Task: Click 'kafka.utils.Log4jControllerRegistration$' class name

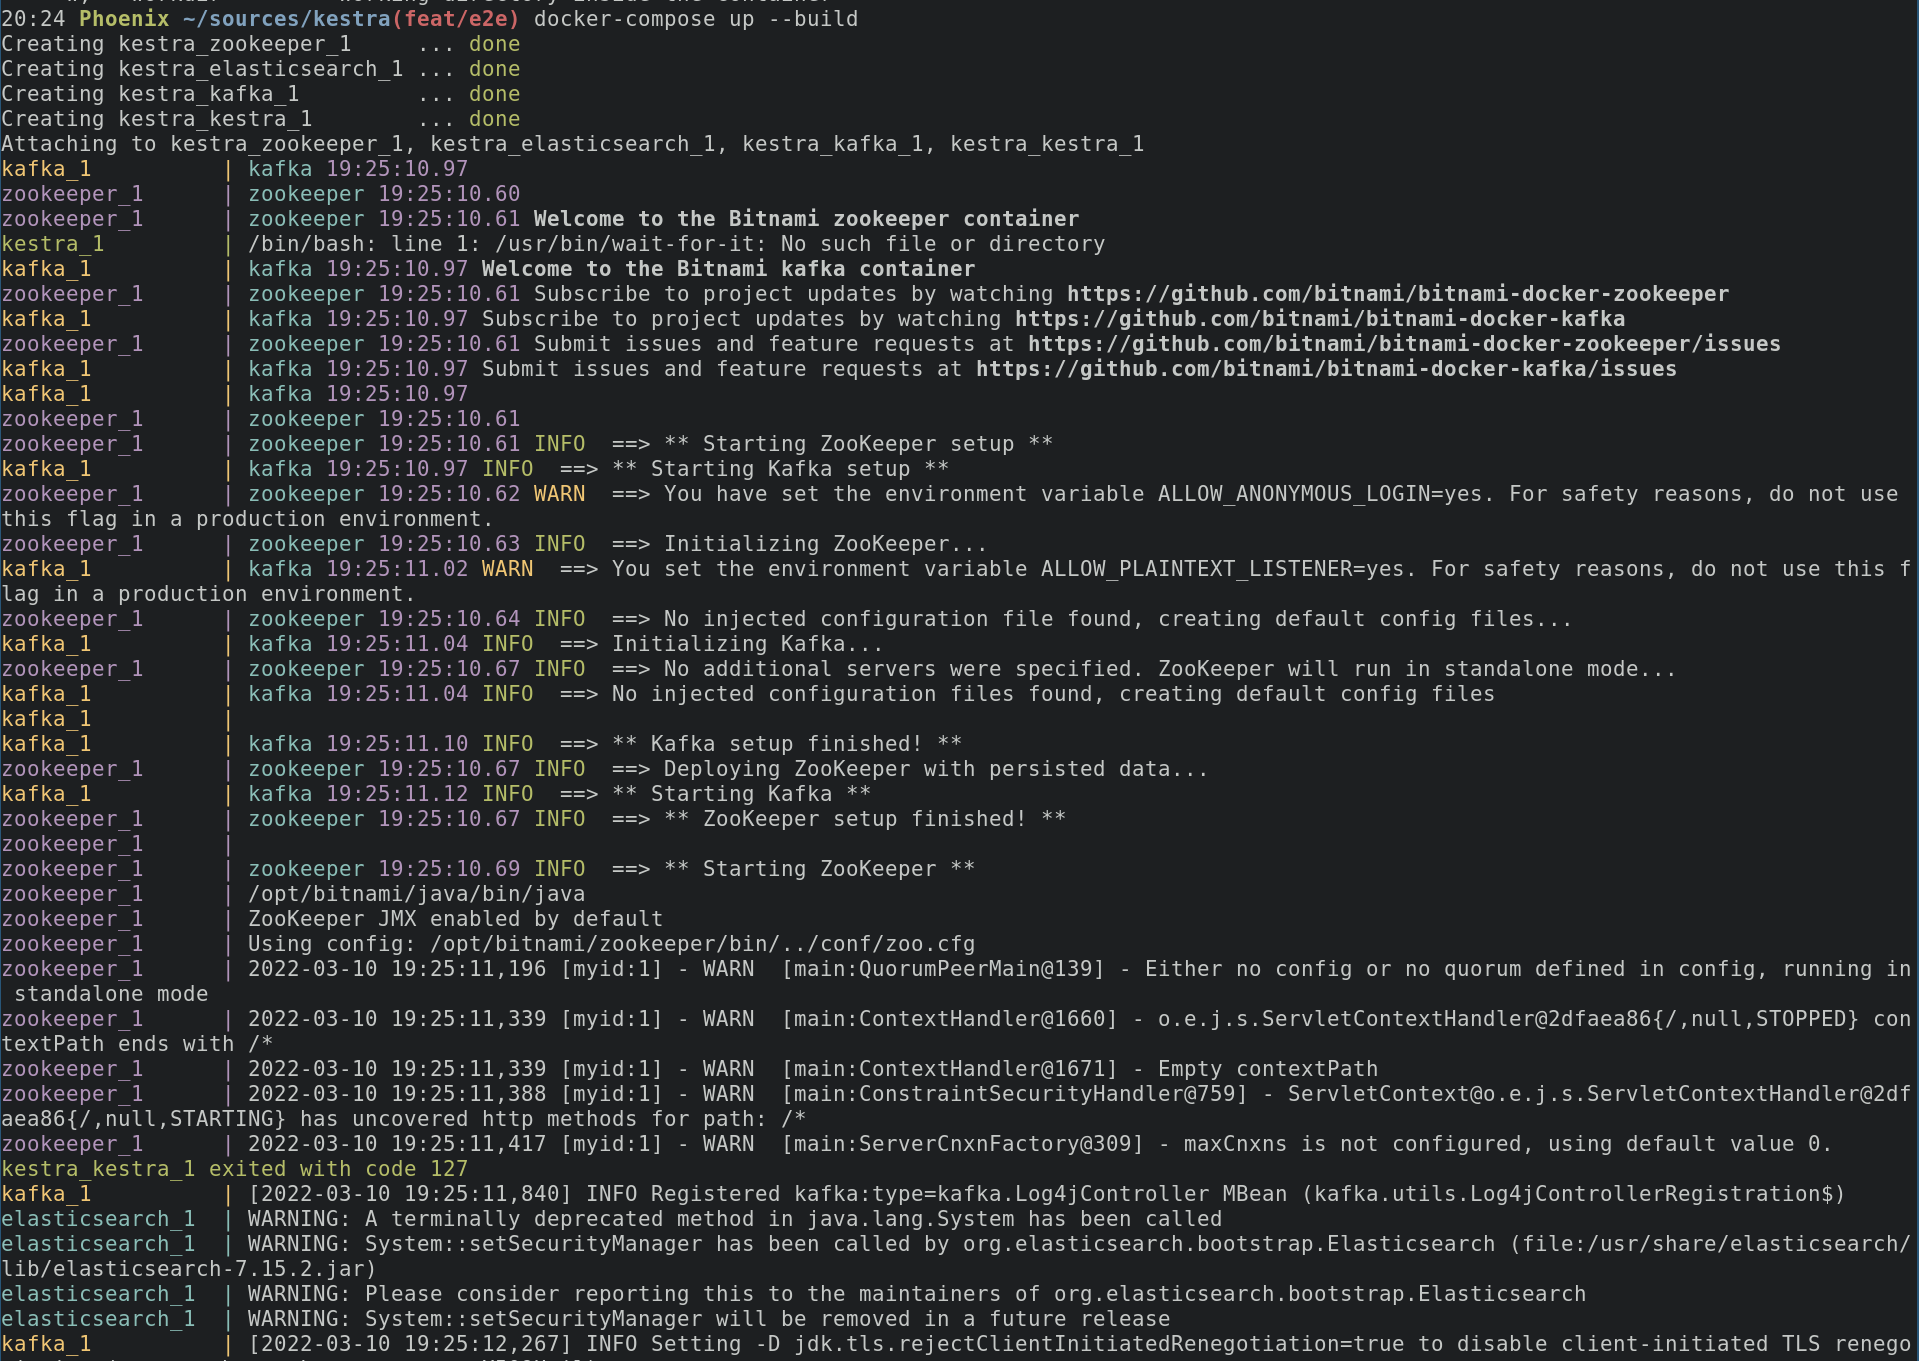Action: [x=1574, y=1194]
